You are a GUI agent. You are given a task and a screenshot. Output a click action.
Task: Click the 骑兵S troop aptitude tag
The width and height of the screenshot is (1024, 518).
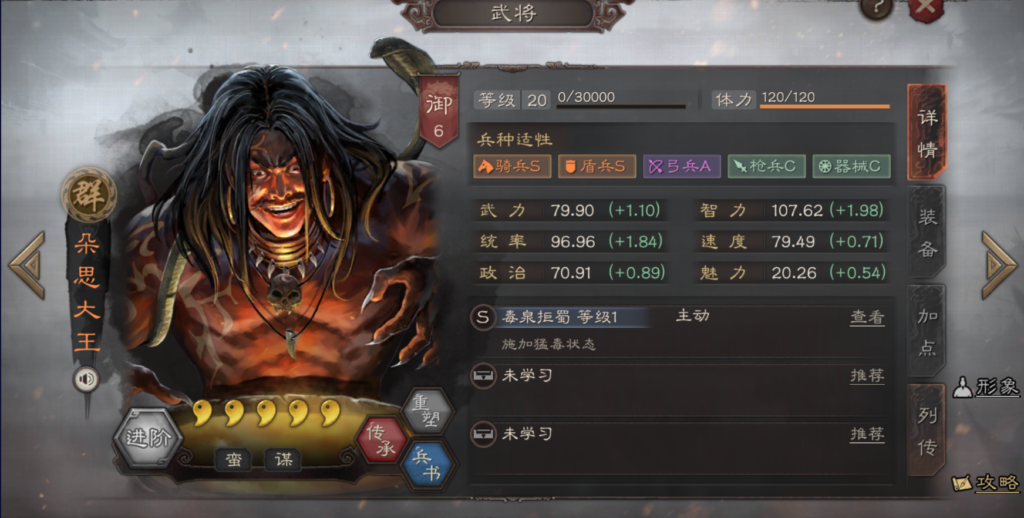[x=512, y=167]
